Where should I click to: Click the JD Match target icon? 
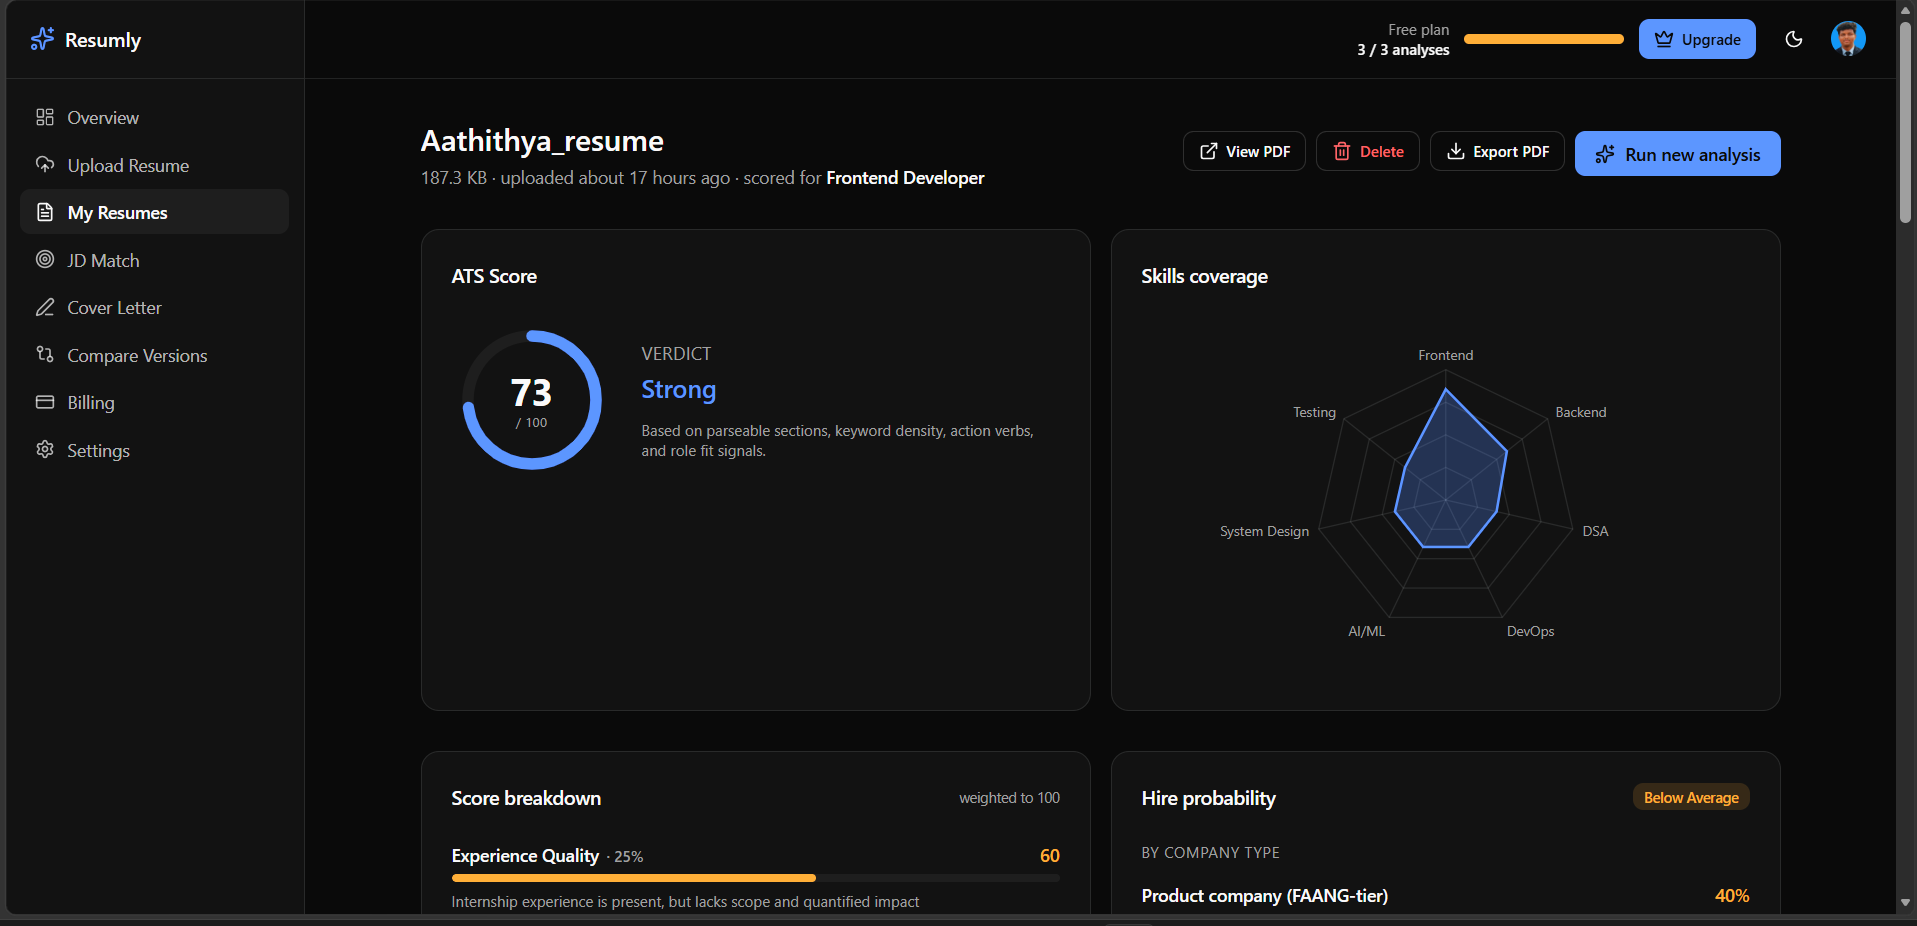click(45, 259)
